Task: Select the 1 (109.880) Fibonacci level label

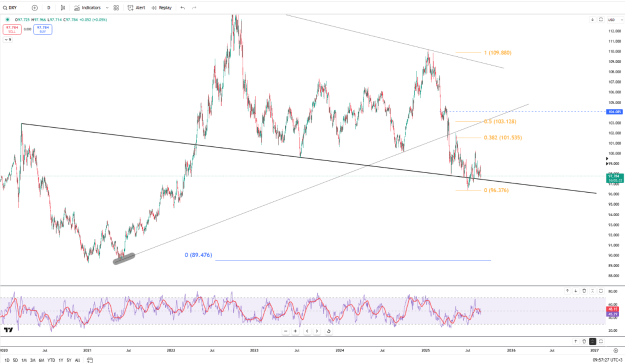Action: click(497, 53)
